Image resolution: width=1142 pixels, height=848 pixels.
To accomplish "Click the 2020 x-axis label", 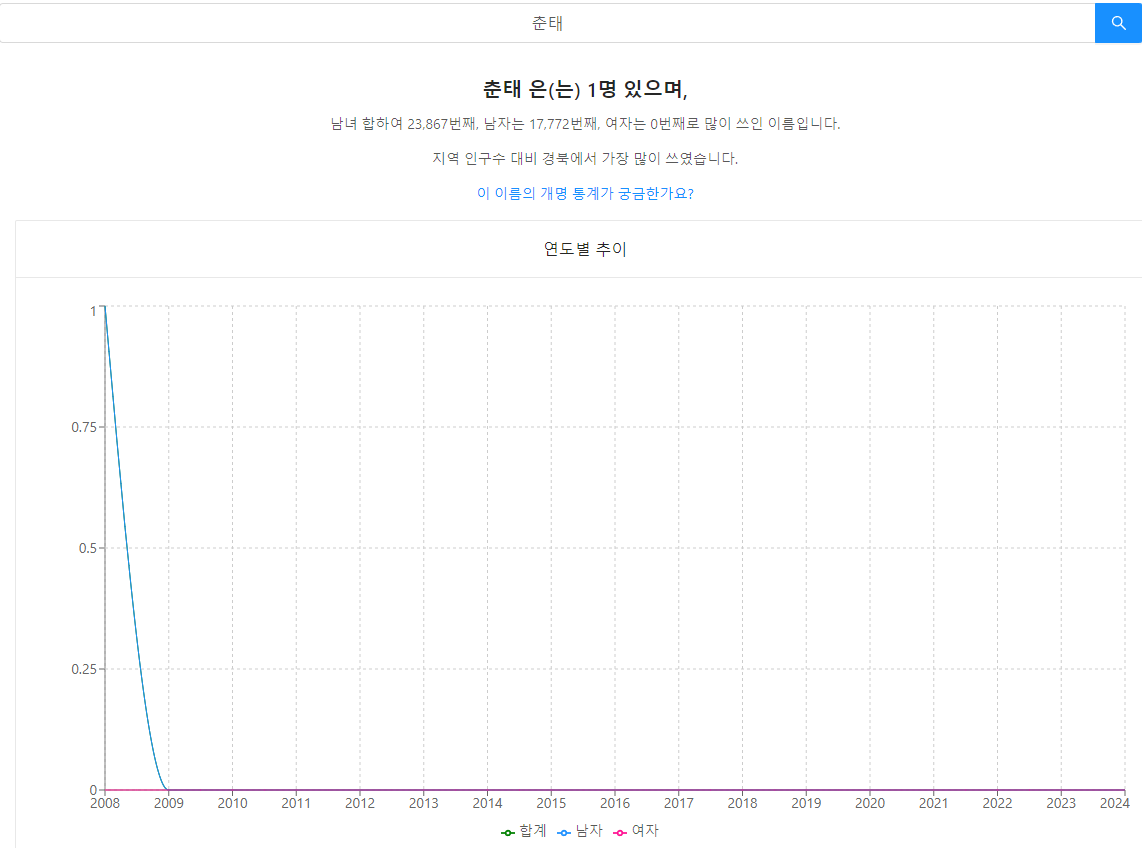I will 870,803.
